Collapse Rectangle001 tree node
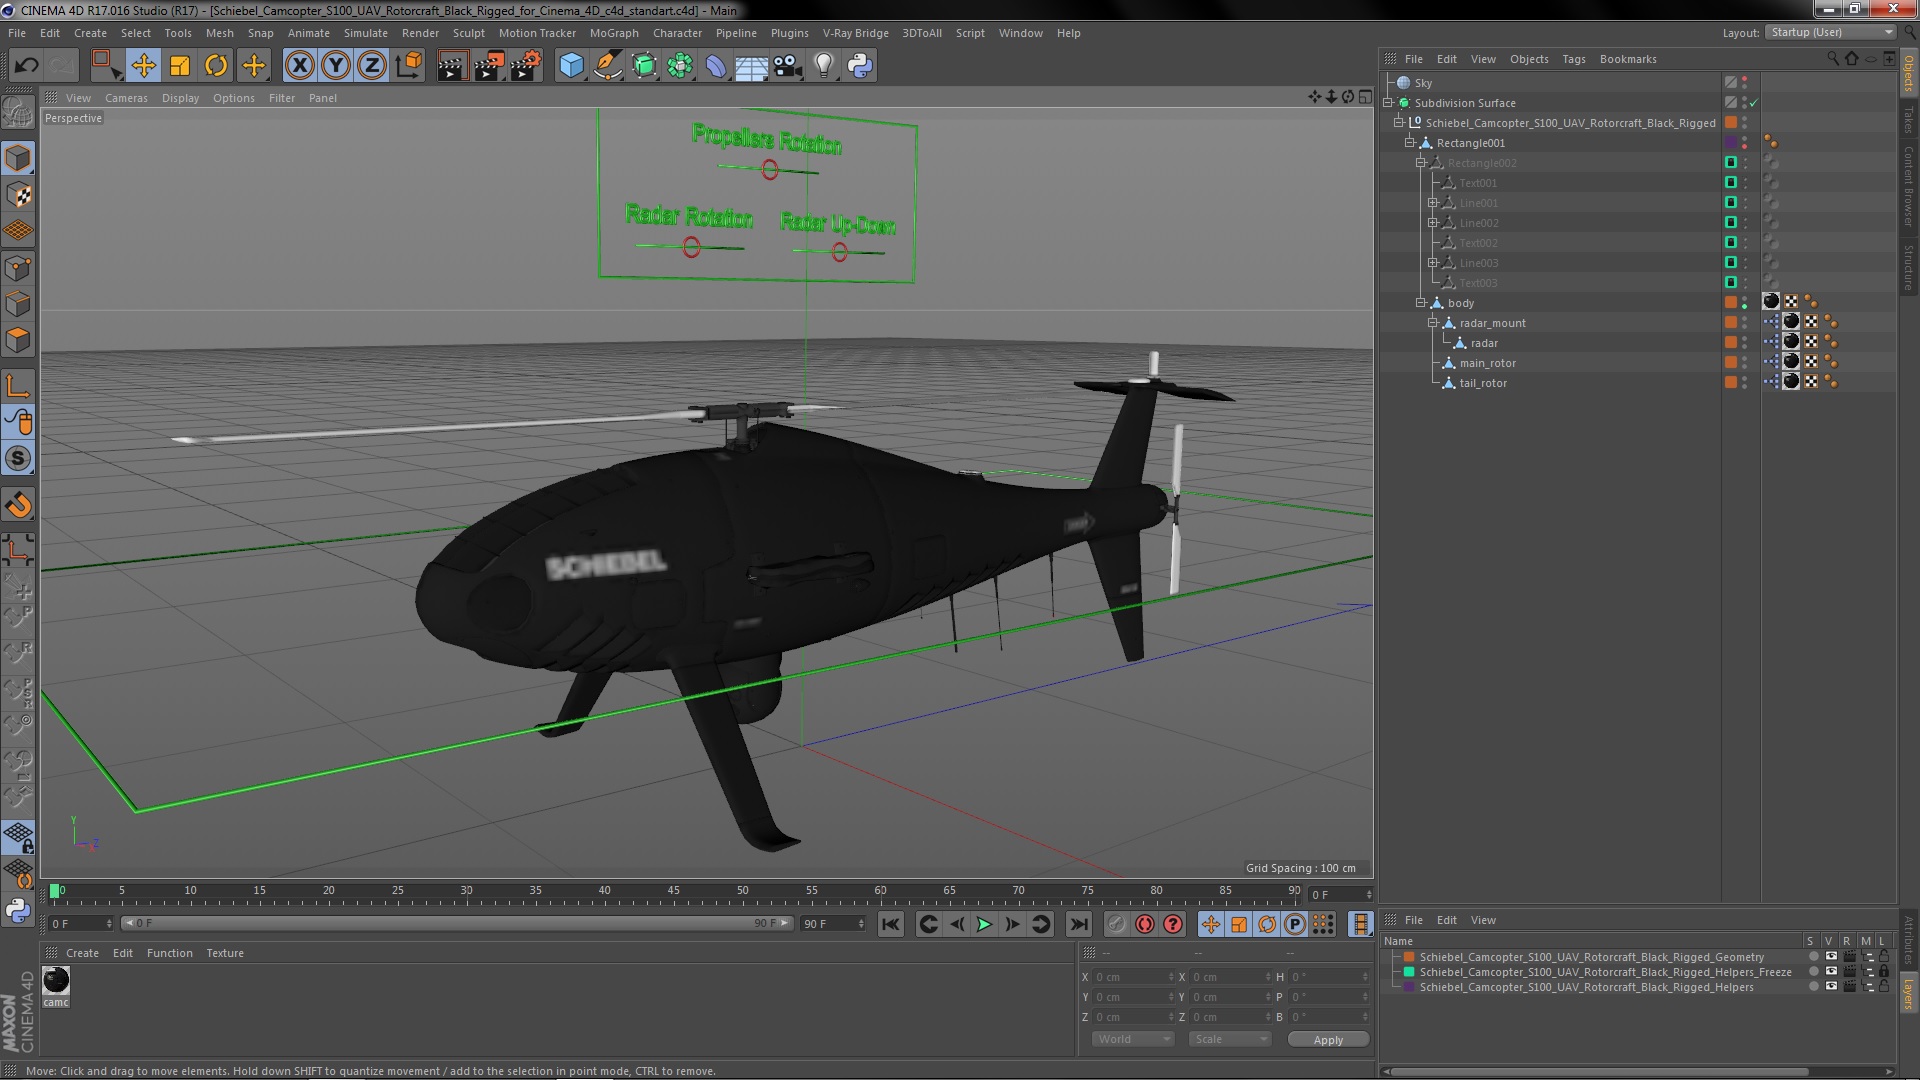1920x1080 pixels. point(1410,143)
